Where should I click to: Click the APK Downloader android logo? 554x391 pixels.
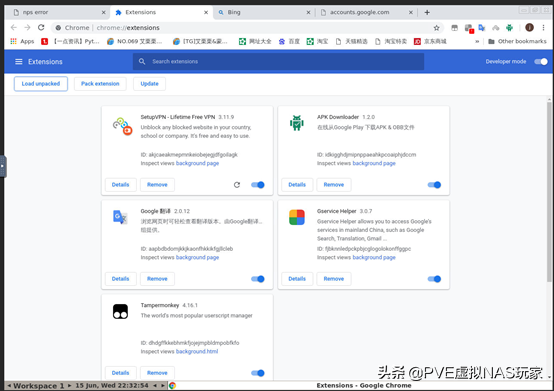[297, 123]
